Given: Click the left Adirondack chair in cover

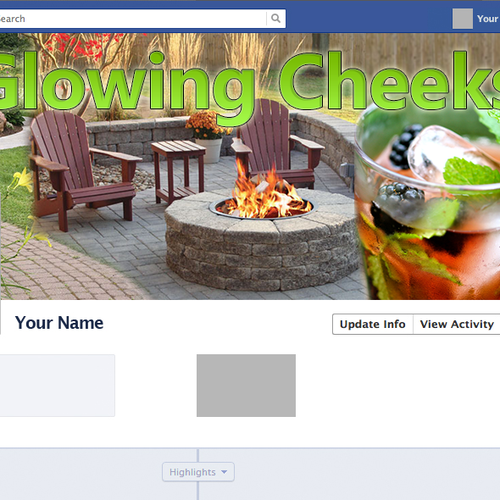Looking at the screenshot, I should click(83, 170).
